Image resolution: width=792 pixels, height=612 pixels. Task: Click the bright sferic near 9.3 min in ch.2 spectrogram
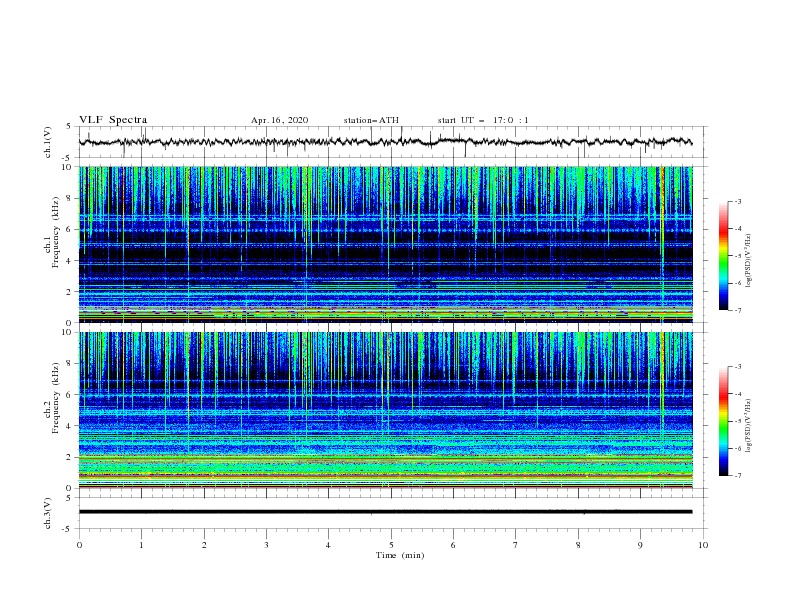coord(662,410)
